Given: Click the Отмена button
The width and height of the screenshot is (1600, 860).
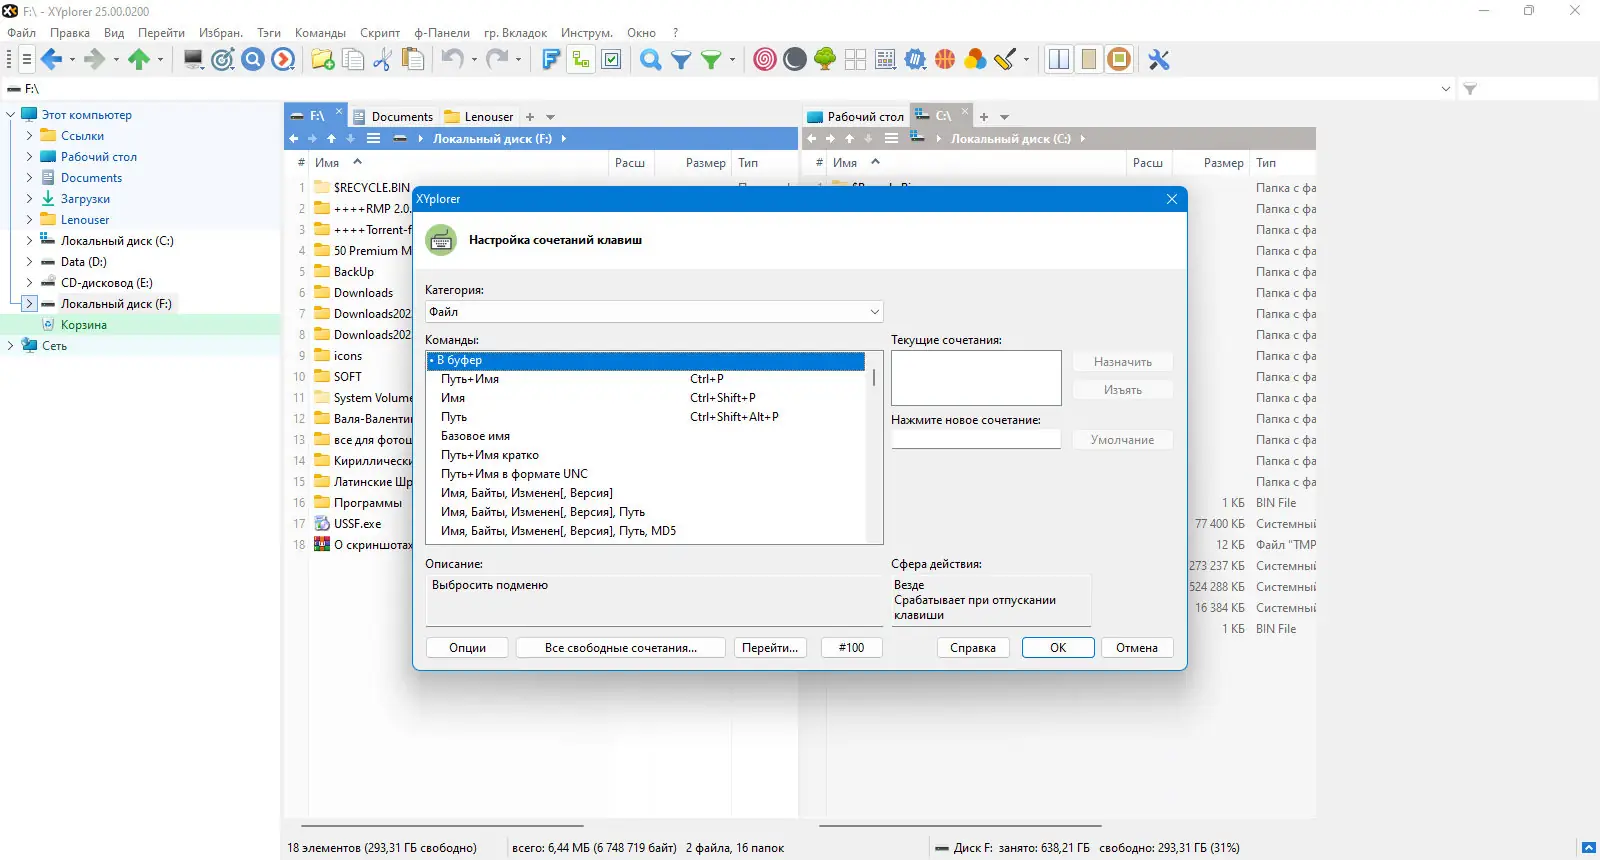Looking at the screenshot, I should [x=1137, y=648].
